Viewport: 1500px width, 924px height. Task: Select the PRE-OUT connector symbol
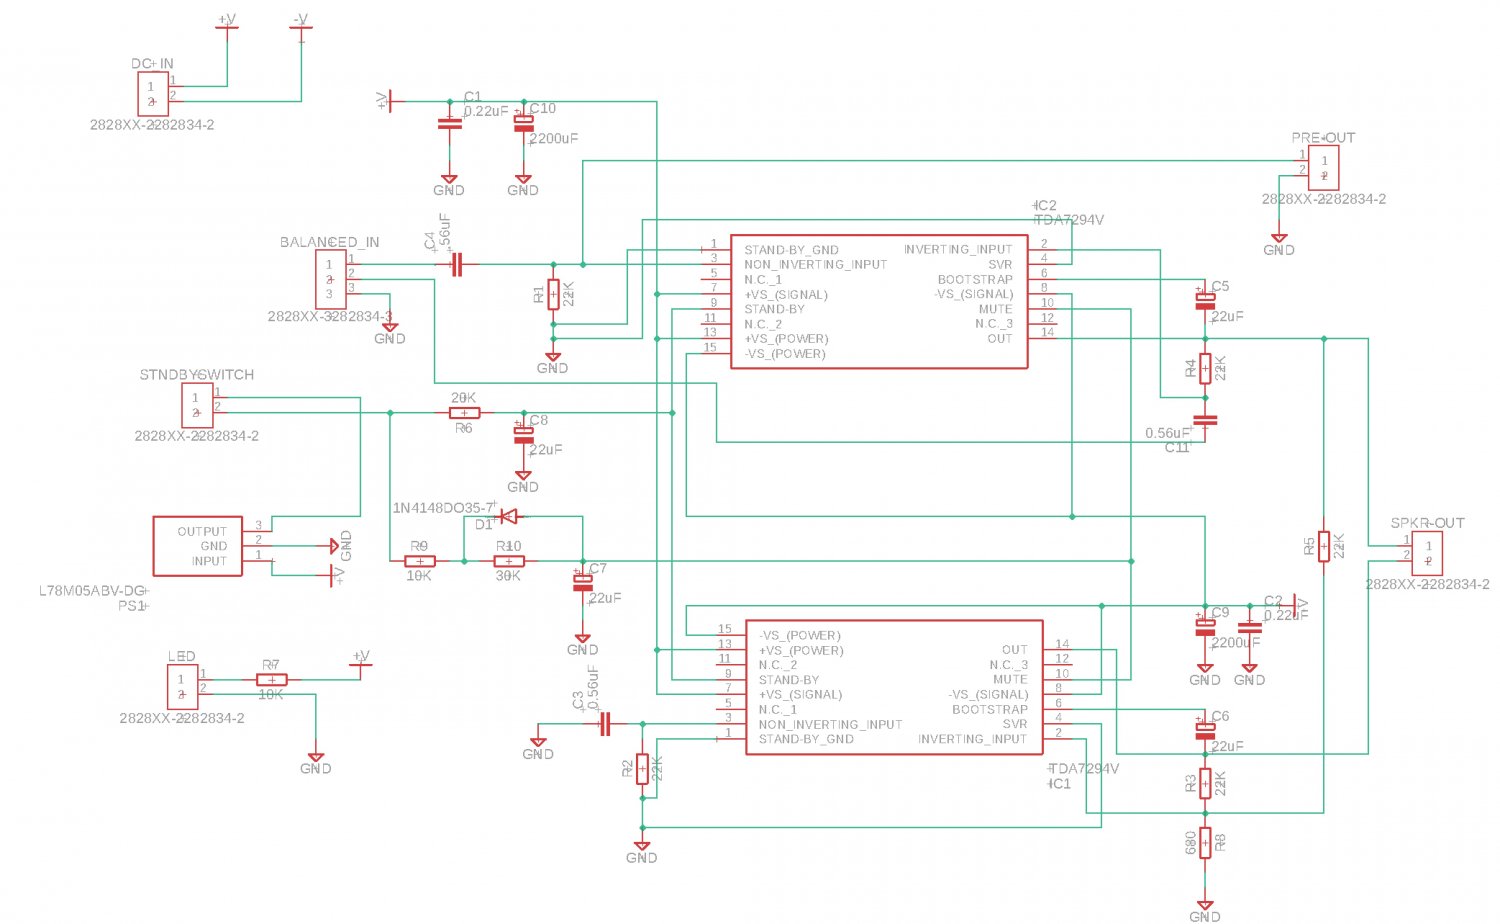click(1323, 168)
